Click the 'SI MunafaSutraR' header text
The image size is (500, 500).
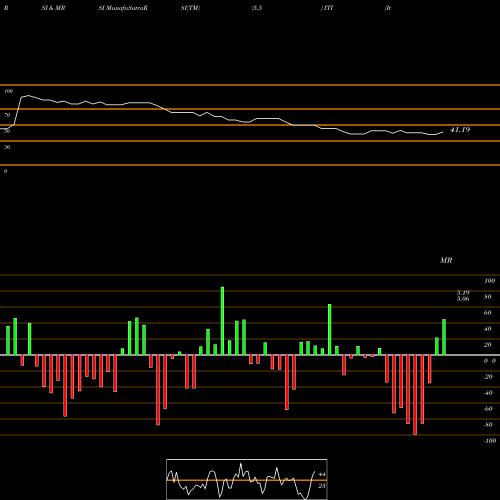tap(123, 8)
